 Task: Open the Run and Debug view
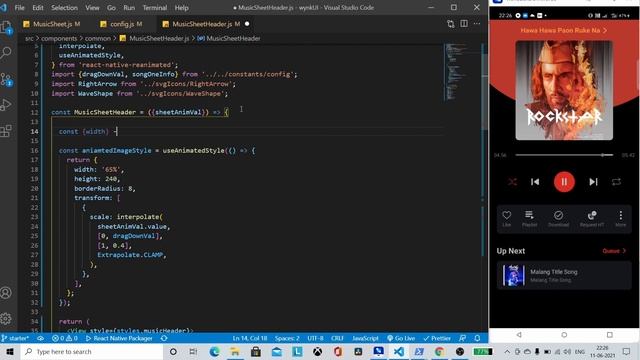(6, 105)
